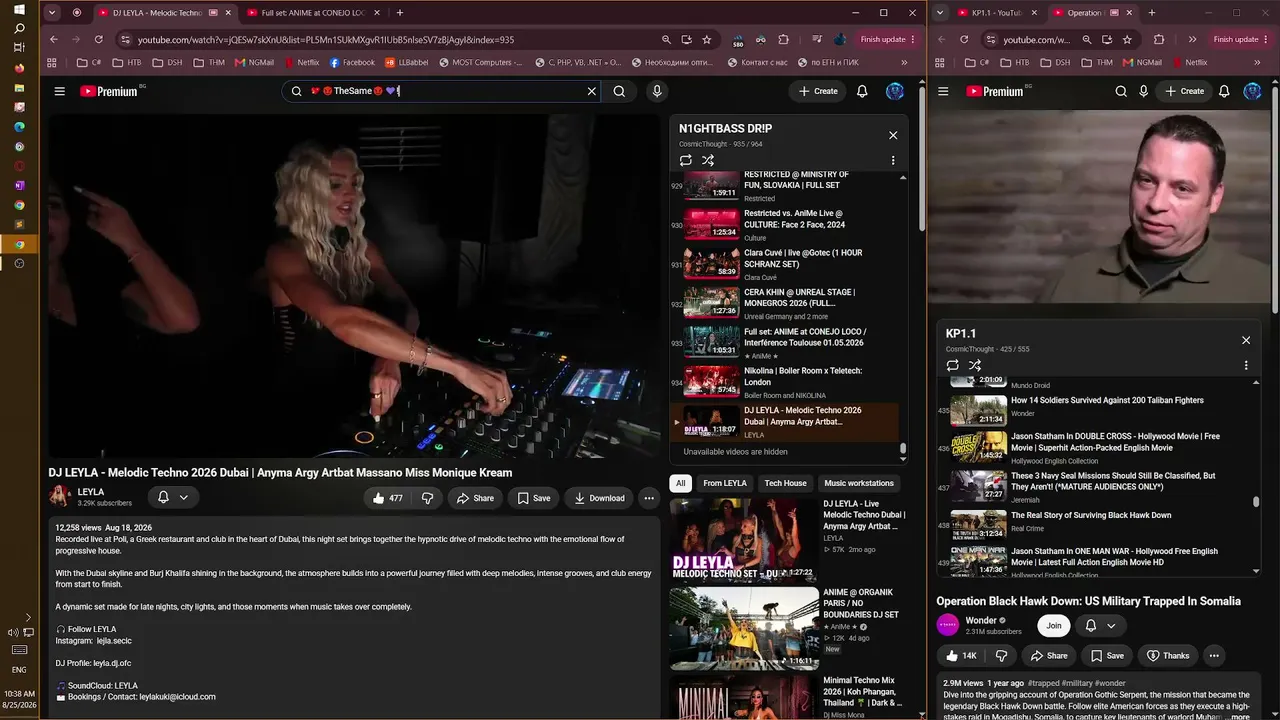Open more actions menu for DJ LEYLA video
Screen dimensions: 1280x720
coord(649,498)
